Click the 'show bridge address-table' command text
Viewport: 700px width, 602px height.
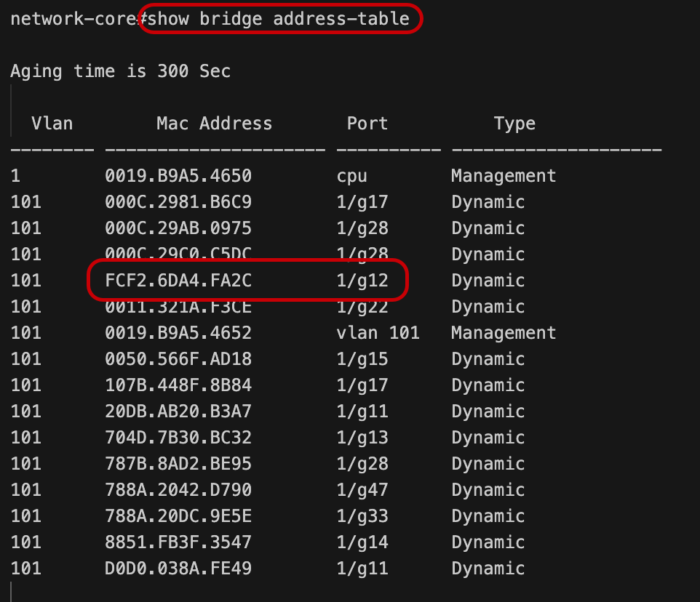click(x=279, y=19)
